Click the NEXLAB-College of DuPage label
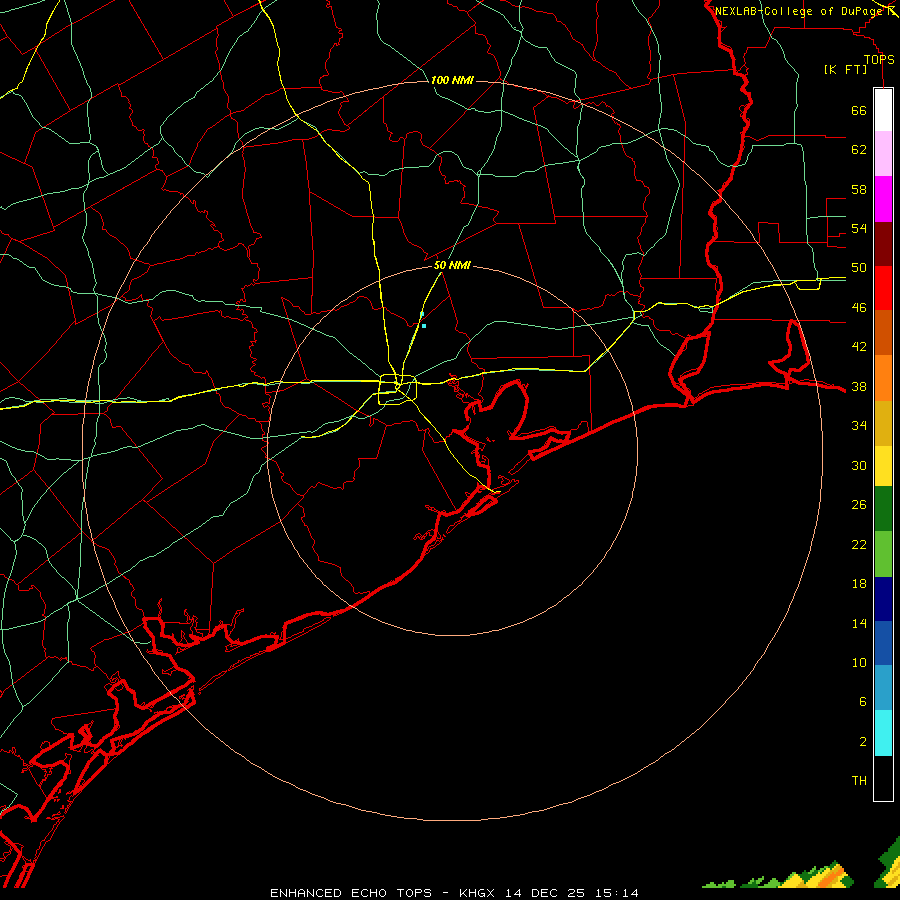 pos(800,11)
